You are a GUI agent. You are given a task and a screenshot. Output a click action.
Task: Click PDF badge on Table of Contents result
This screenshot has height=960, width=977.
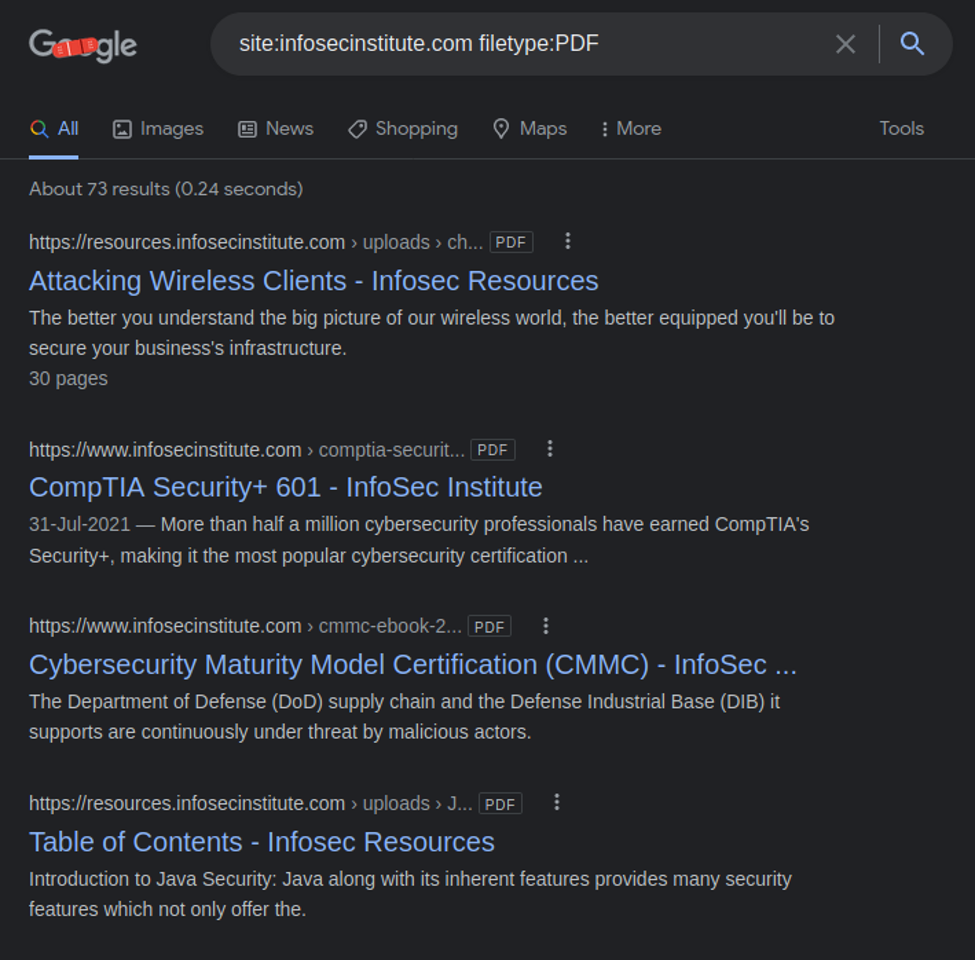(x=500, y=804)
